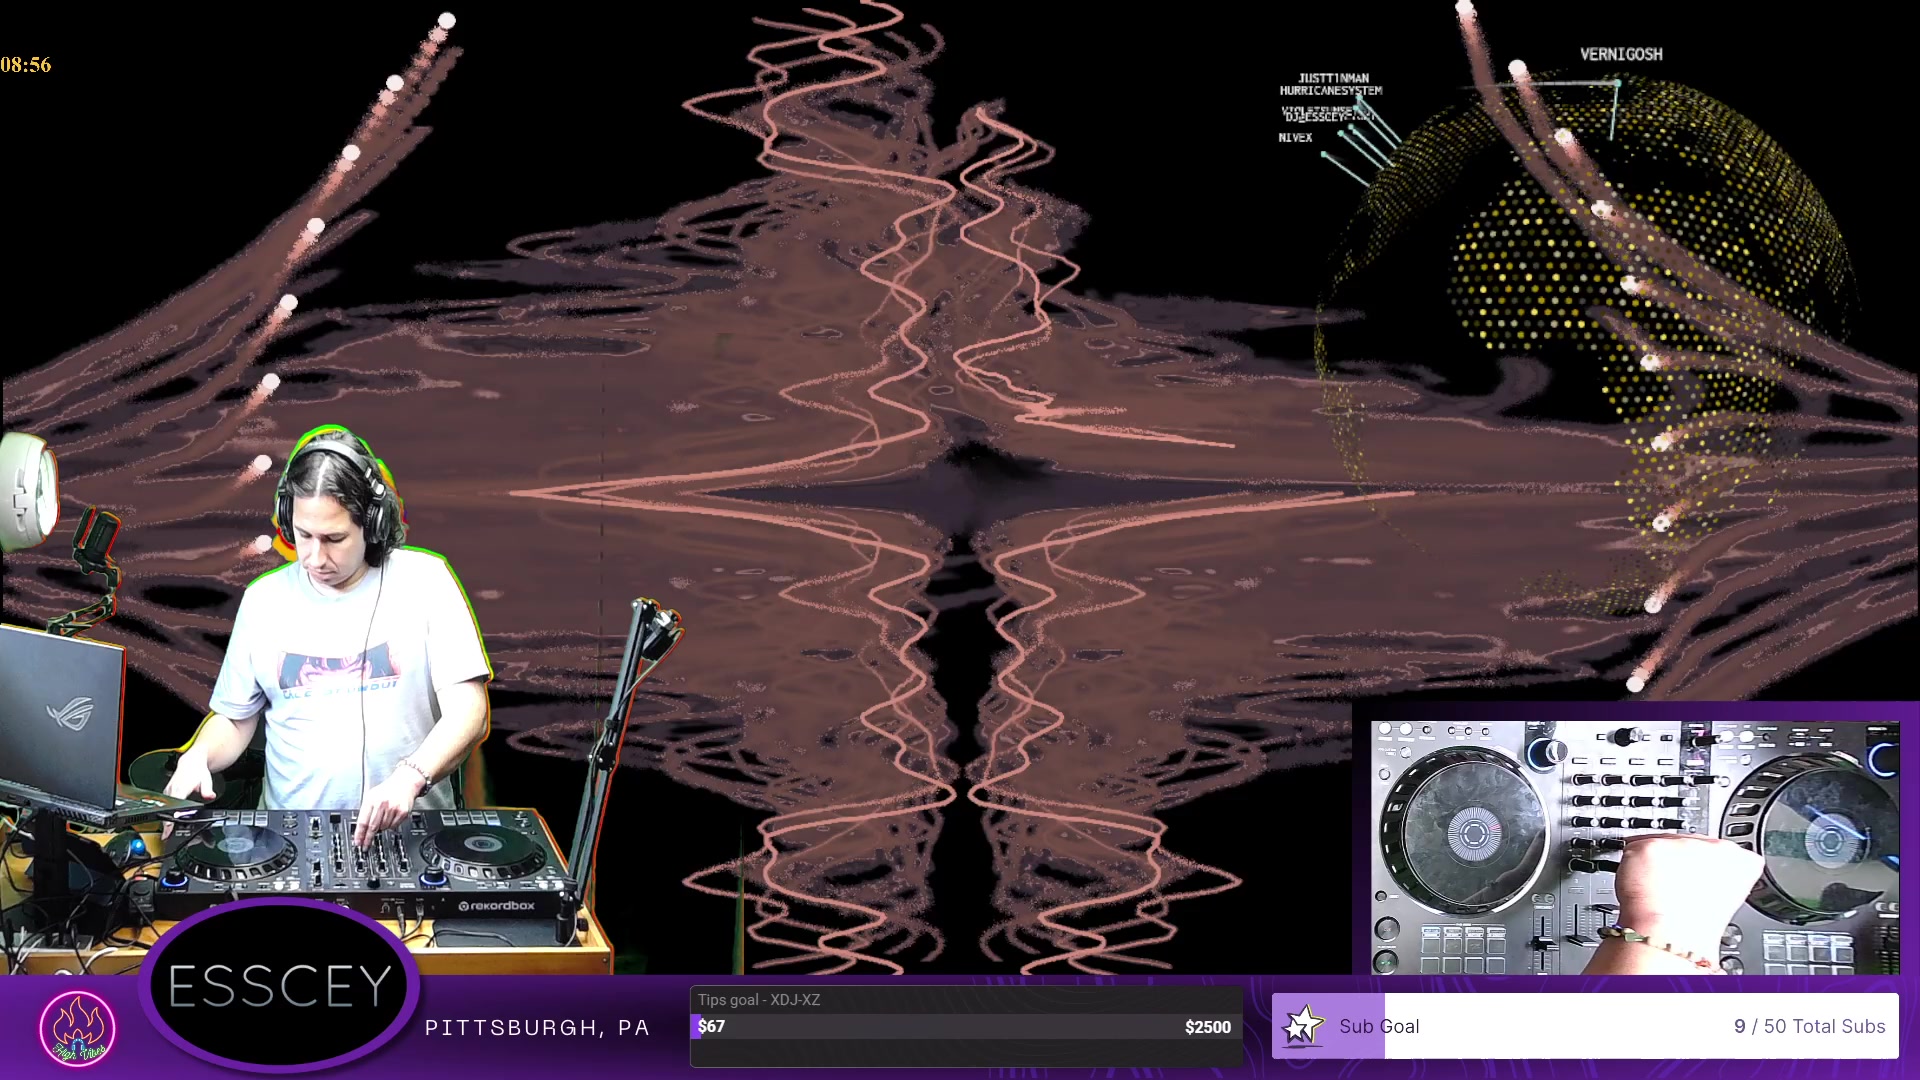The width and height of the screenshot is (1920, 1080).
Task: Click the NIVEX viewer label
Action: [1295, 138]
